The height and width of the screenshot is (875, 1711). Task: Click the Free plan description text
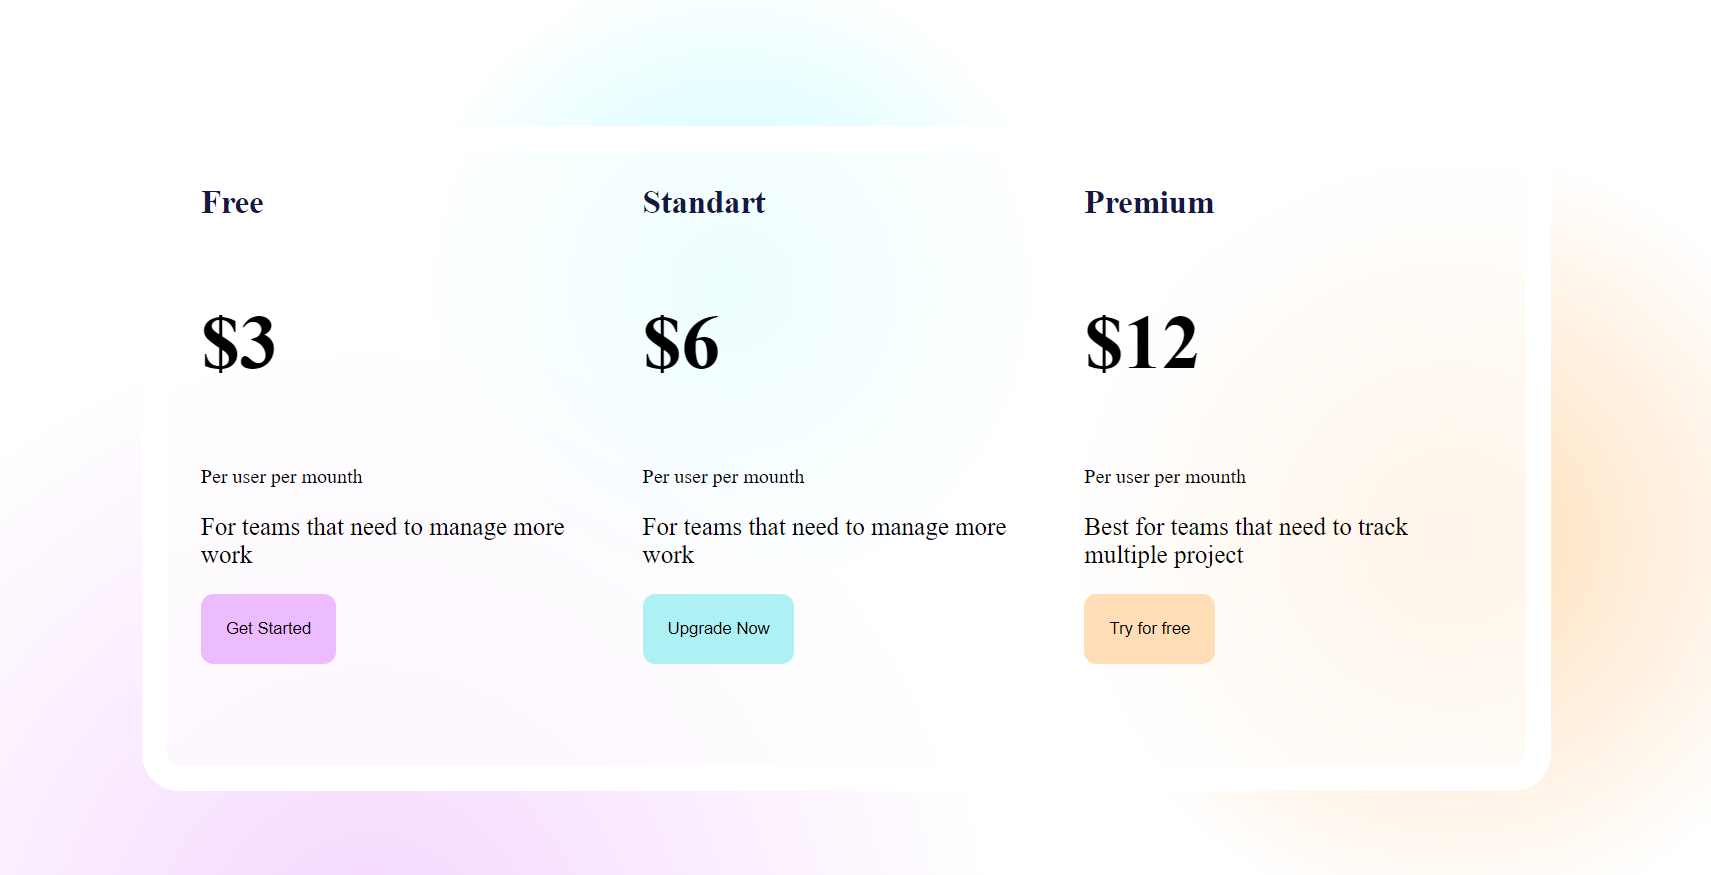pyautogui.click(x=382, y=540)
